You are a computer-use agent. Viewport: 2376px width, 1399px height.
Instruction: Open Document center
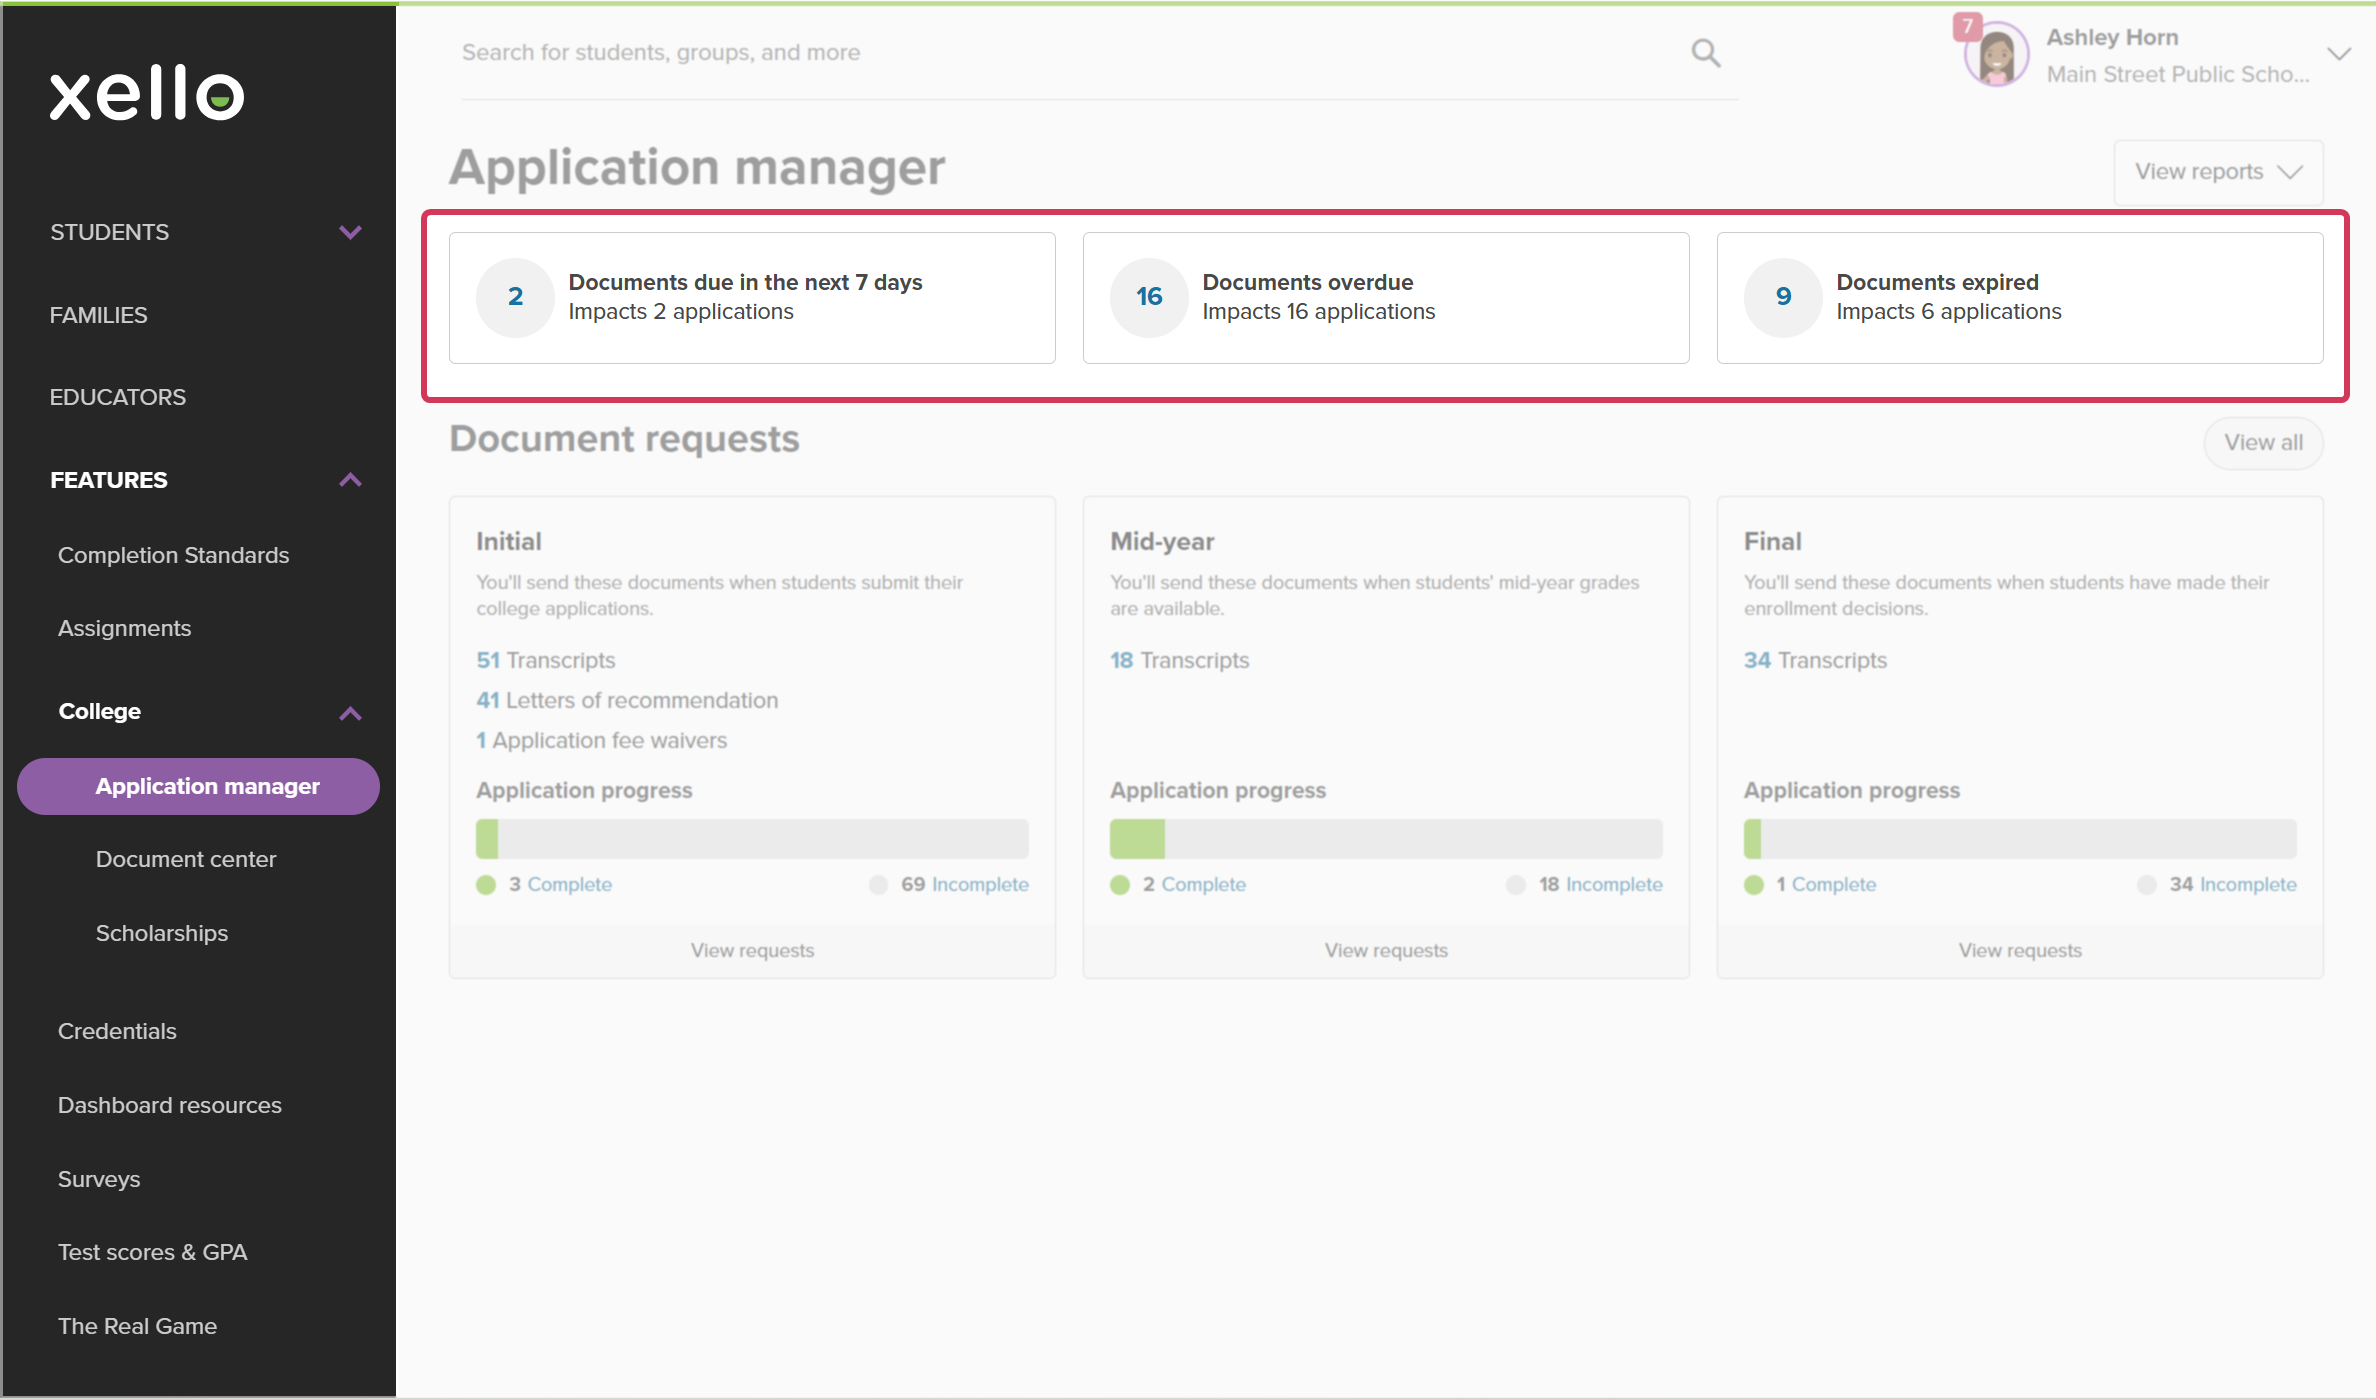[185, 859]
